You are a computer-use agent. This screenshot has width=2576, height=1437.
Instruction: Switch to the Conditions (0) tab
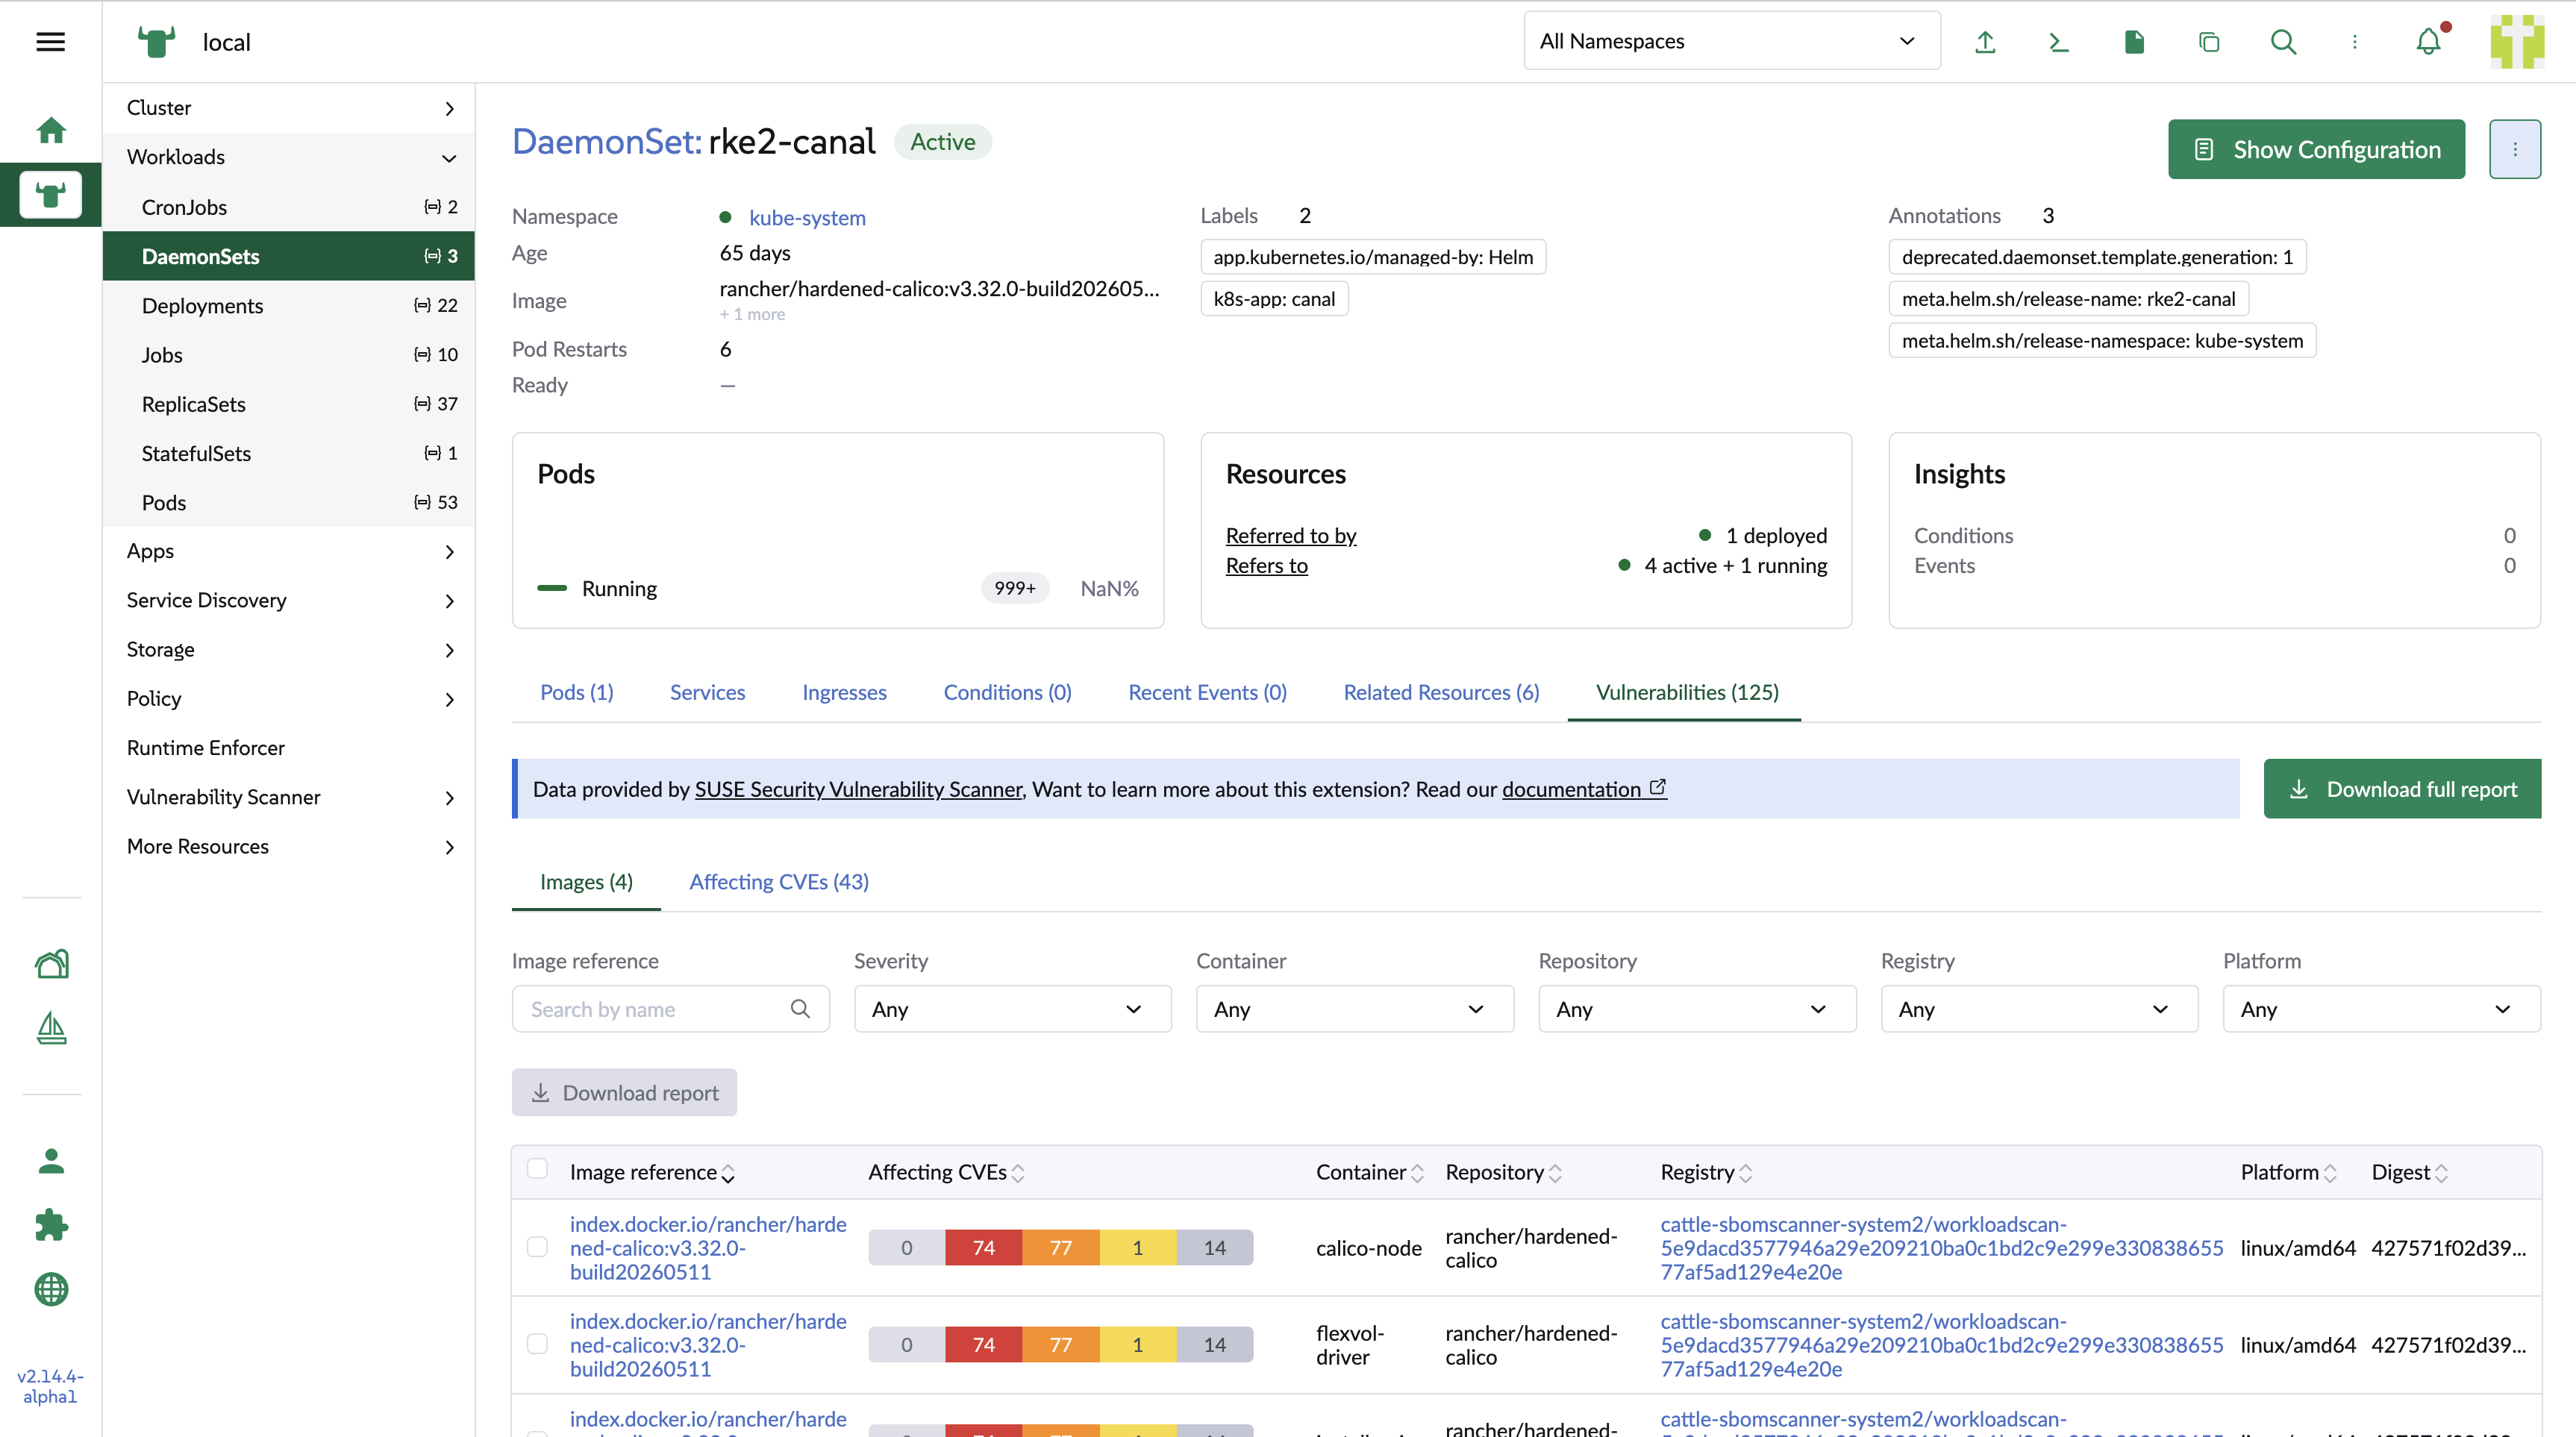point(1007,692)
